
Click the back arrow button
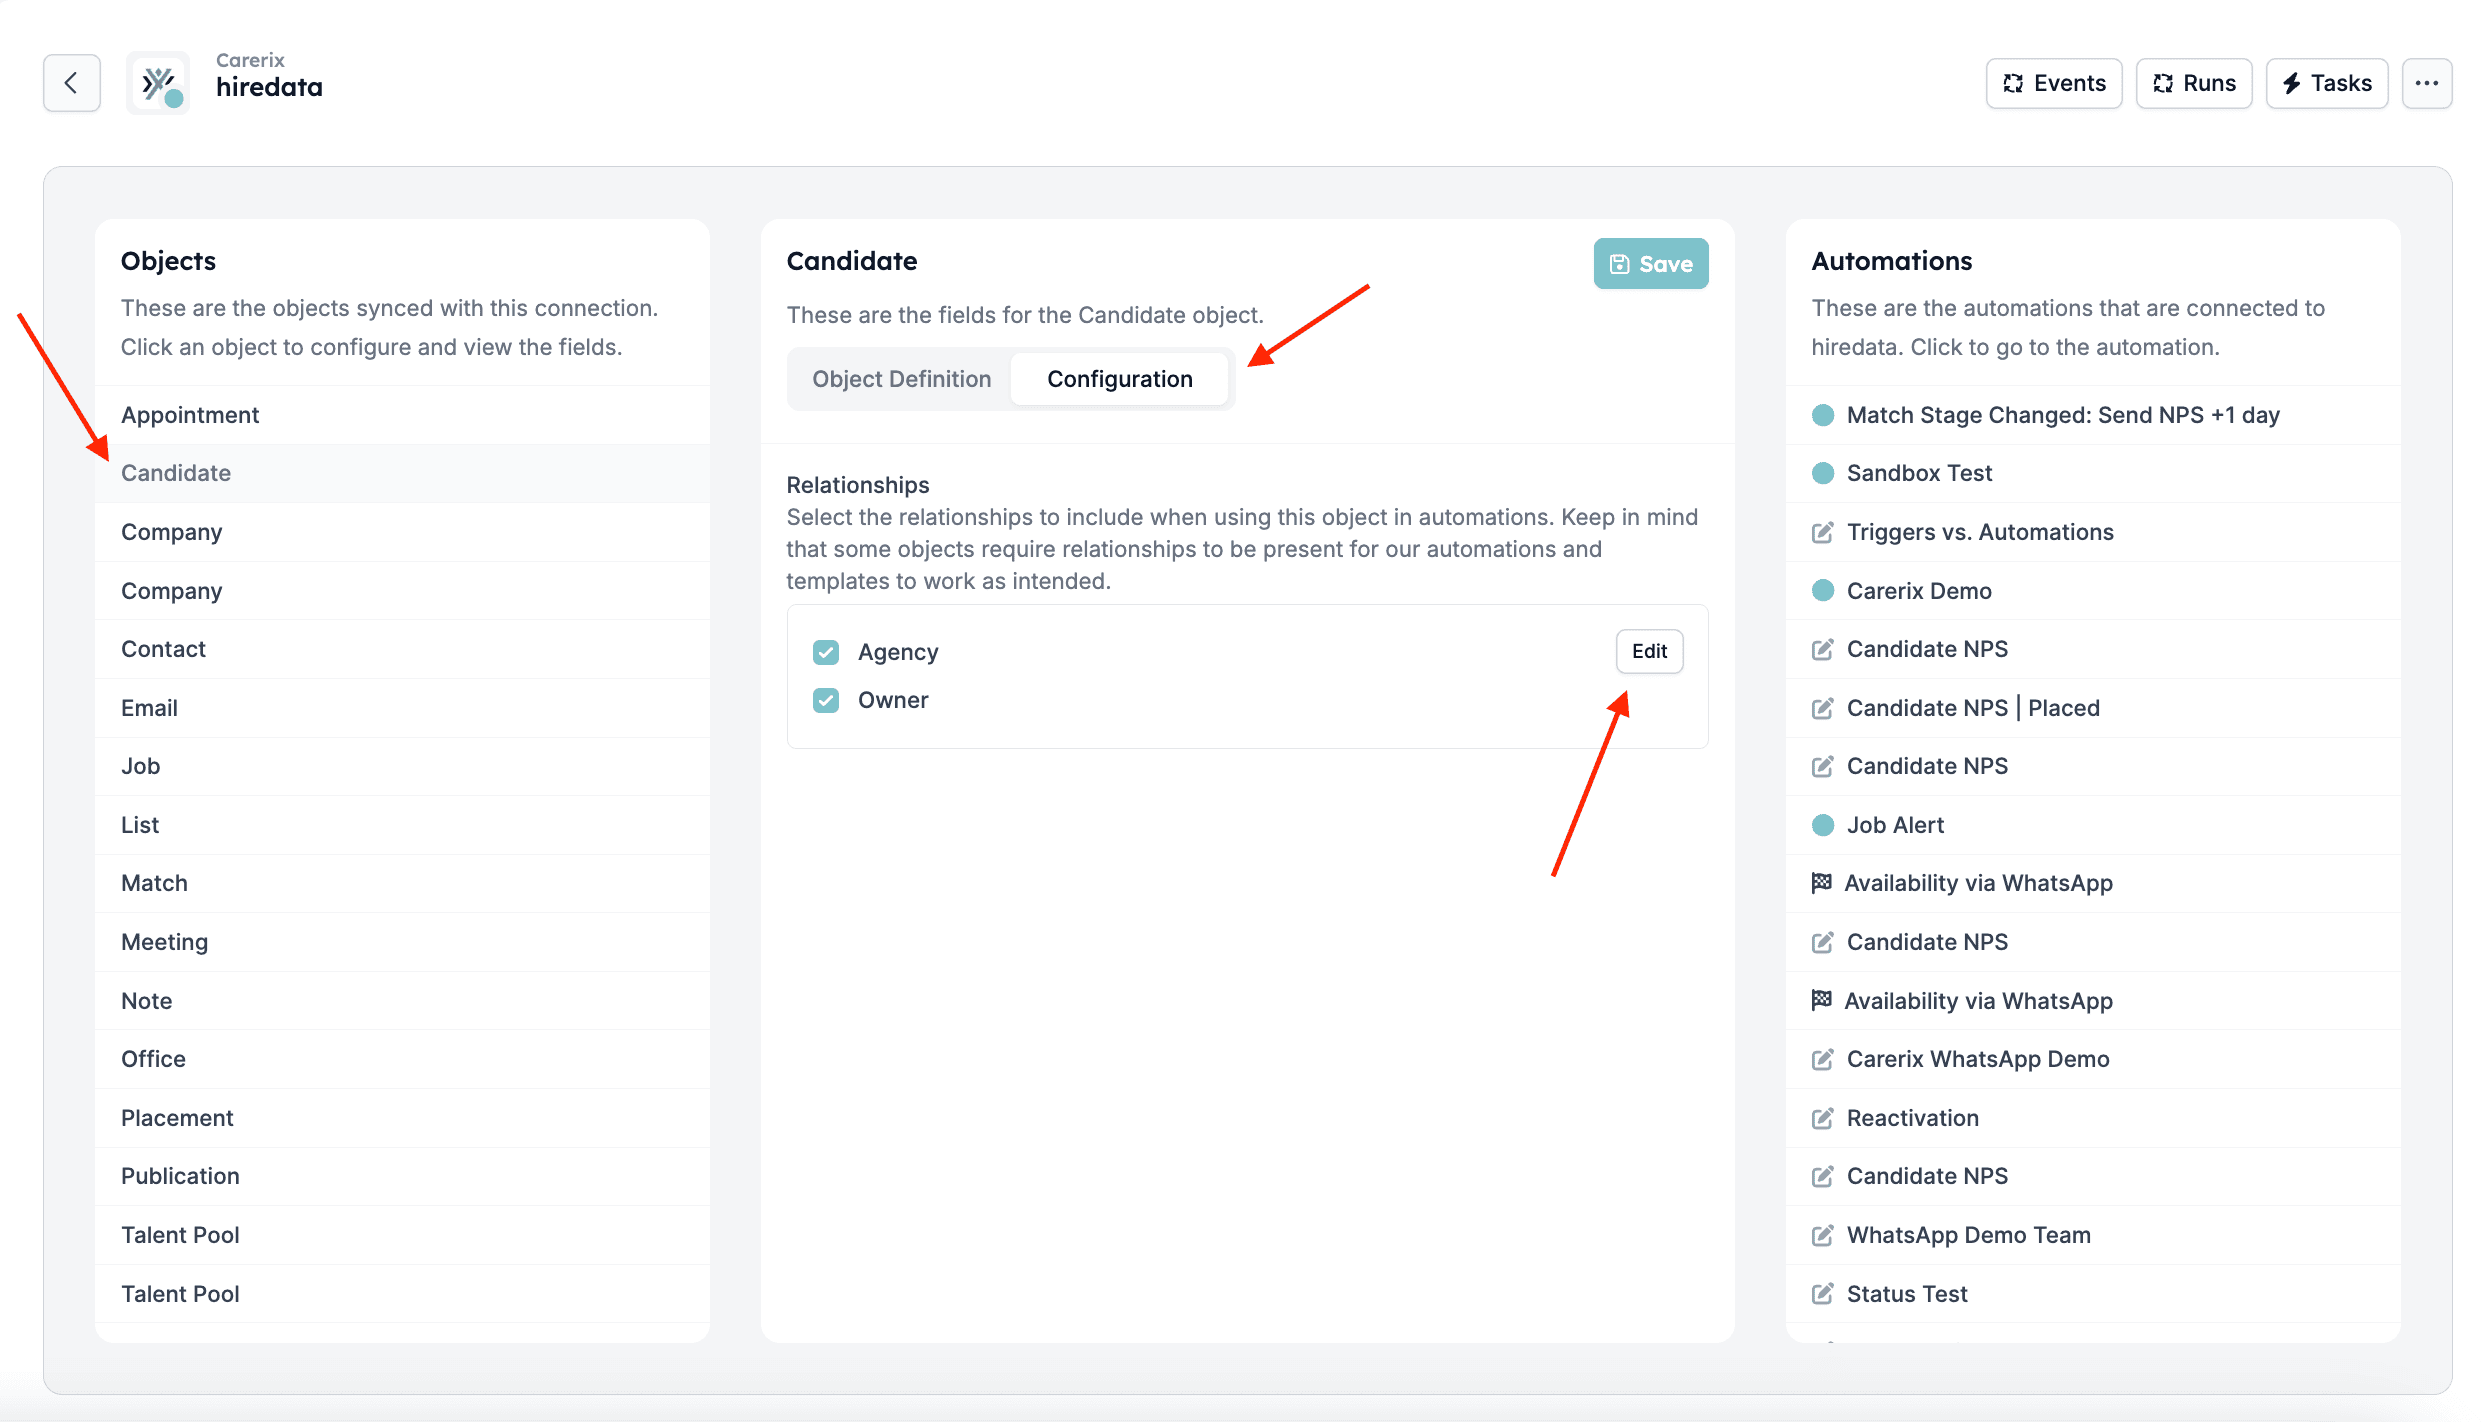click(72, 83)
